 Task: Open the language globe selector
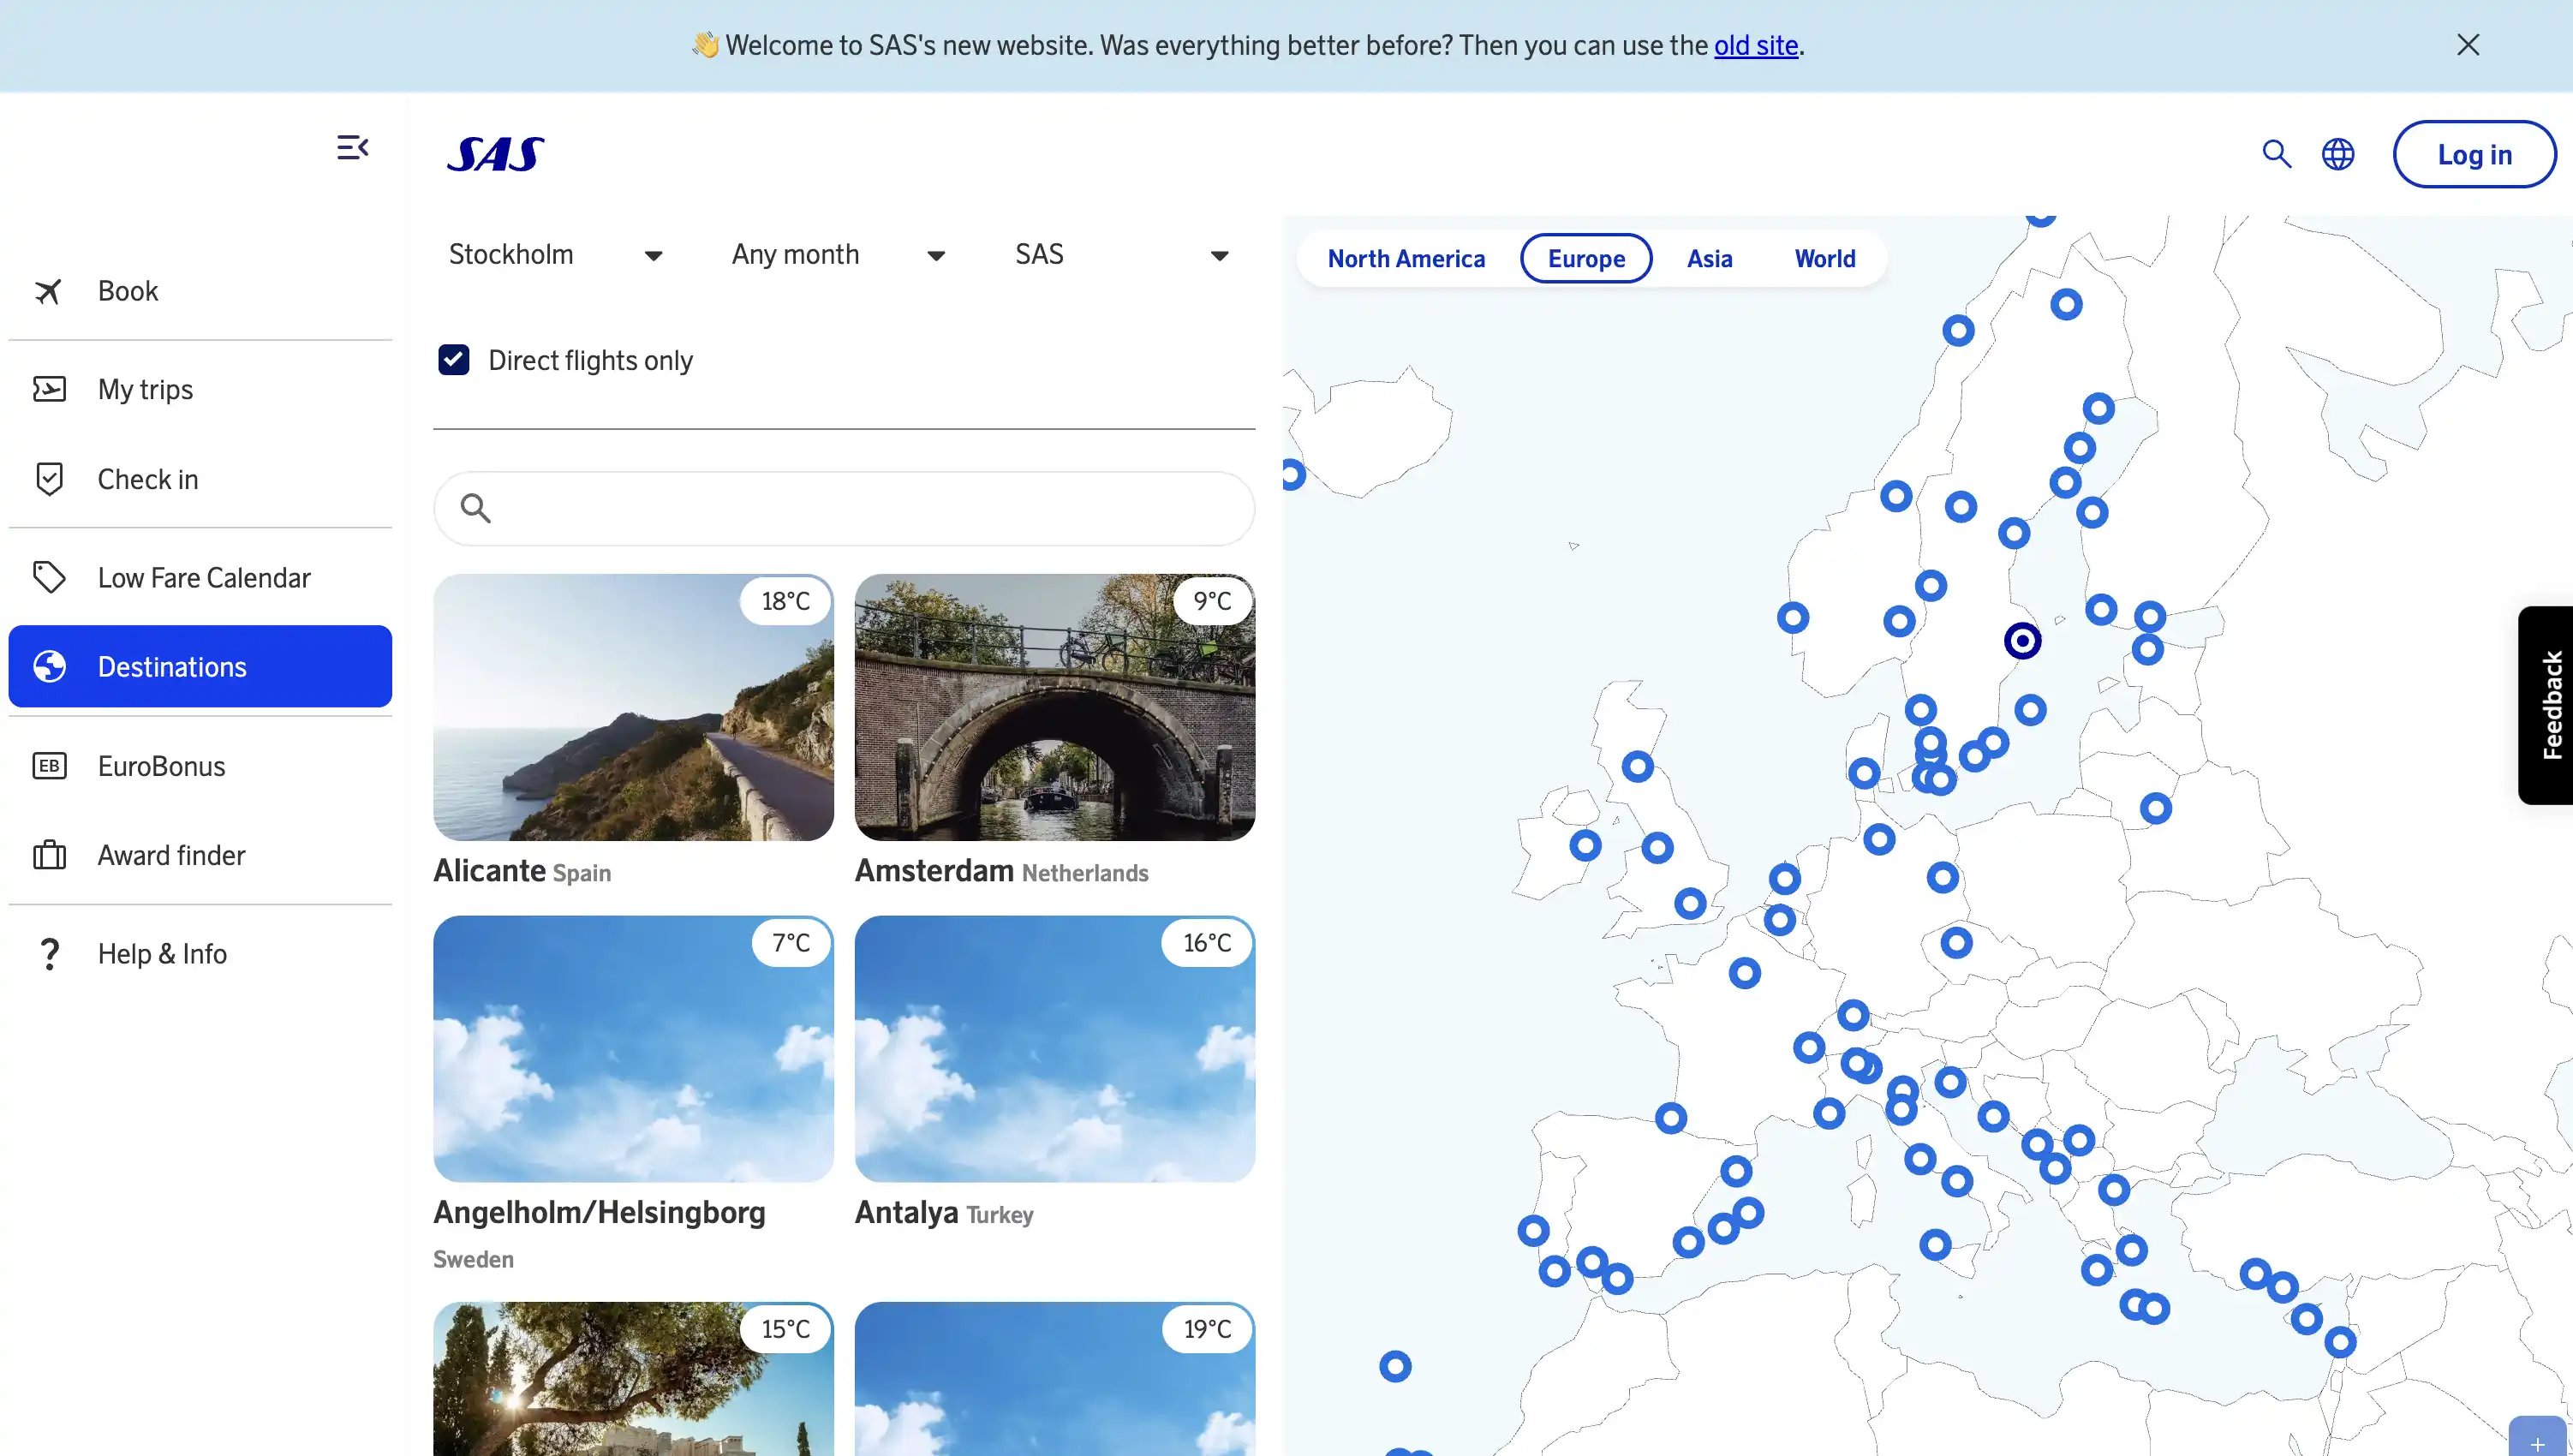point(2337,154)
